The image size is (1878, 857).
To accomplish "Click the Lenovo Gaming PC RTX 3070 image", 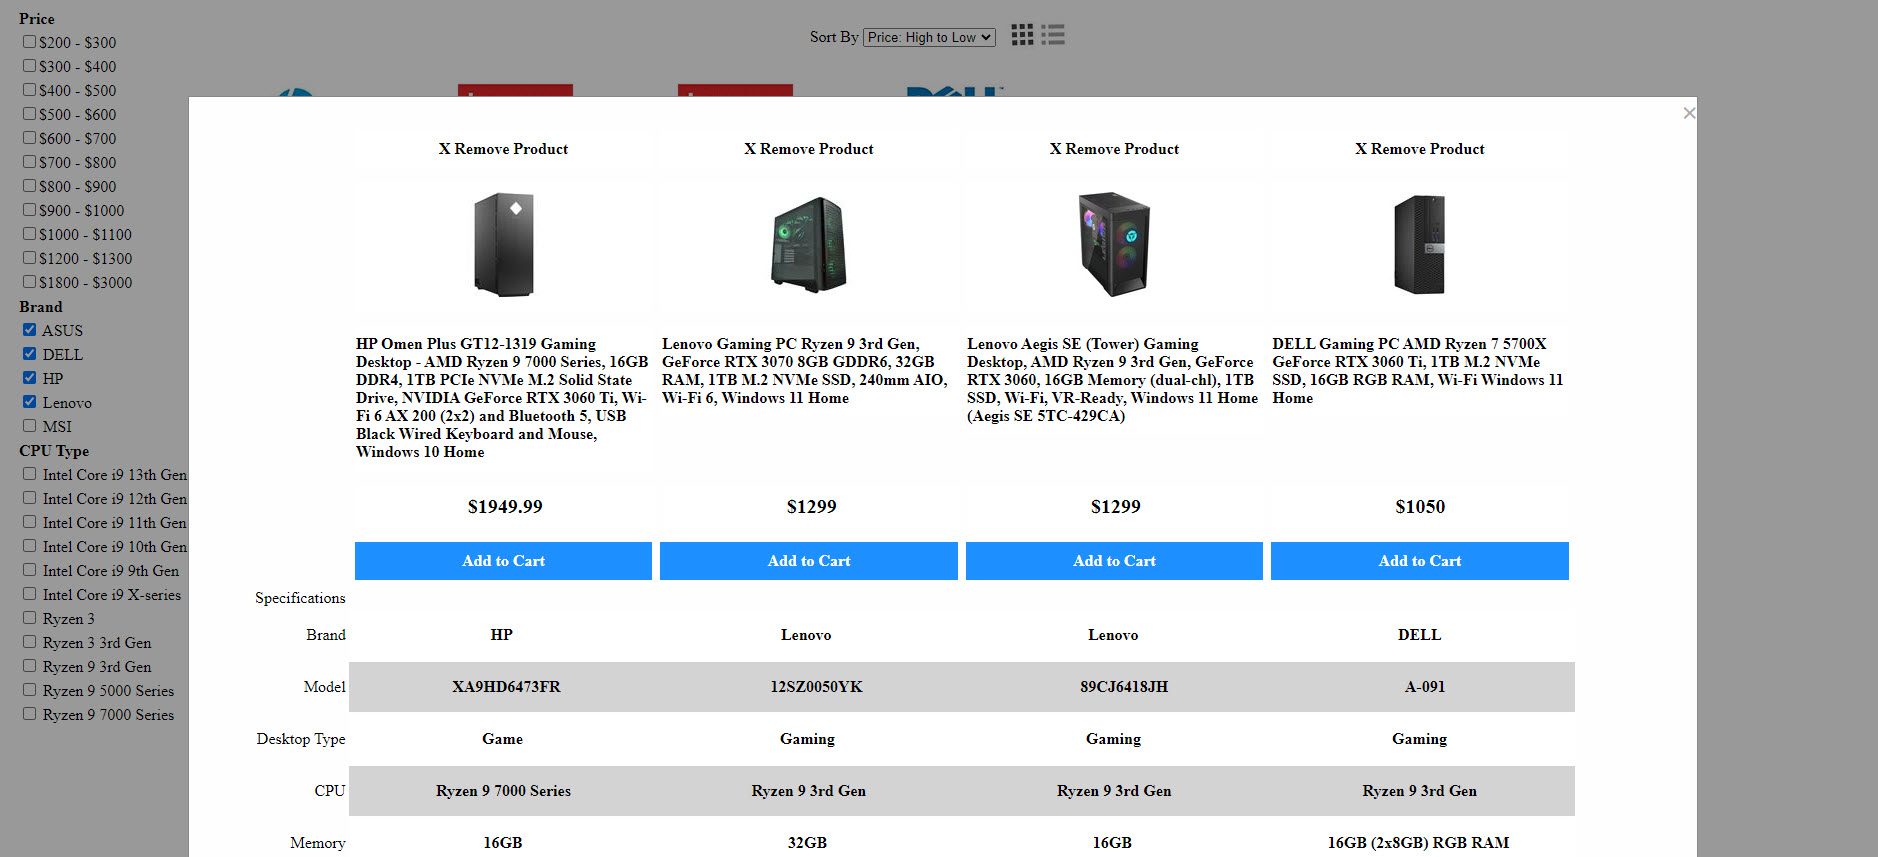I will coord(808,244).
